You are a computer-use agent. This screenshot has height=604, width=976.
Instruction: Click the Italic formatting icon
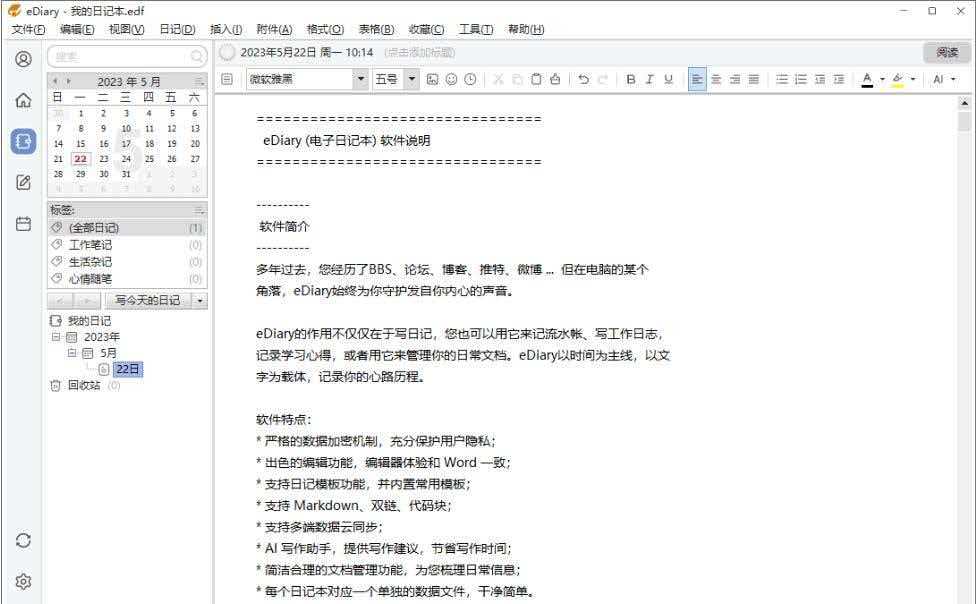point(650,78)
